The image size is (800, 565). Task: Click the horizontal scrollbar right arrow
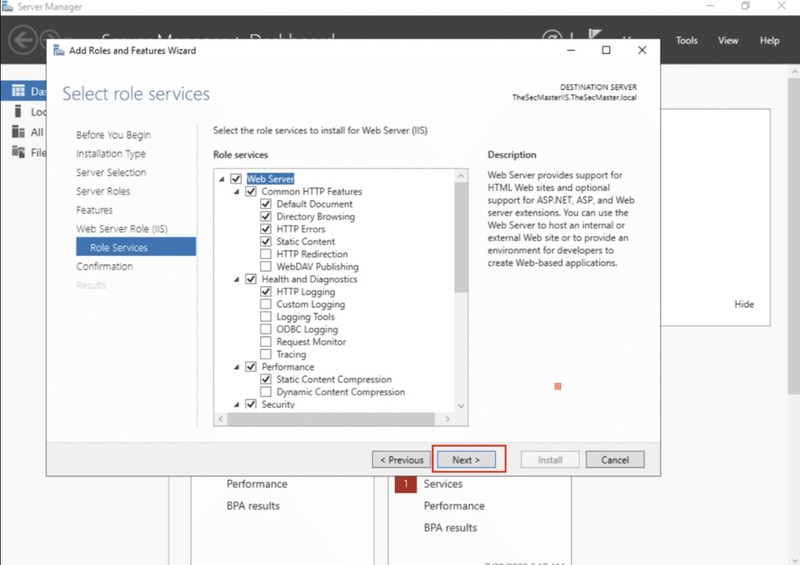447,419
